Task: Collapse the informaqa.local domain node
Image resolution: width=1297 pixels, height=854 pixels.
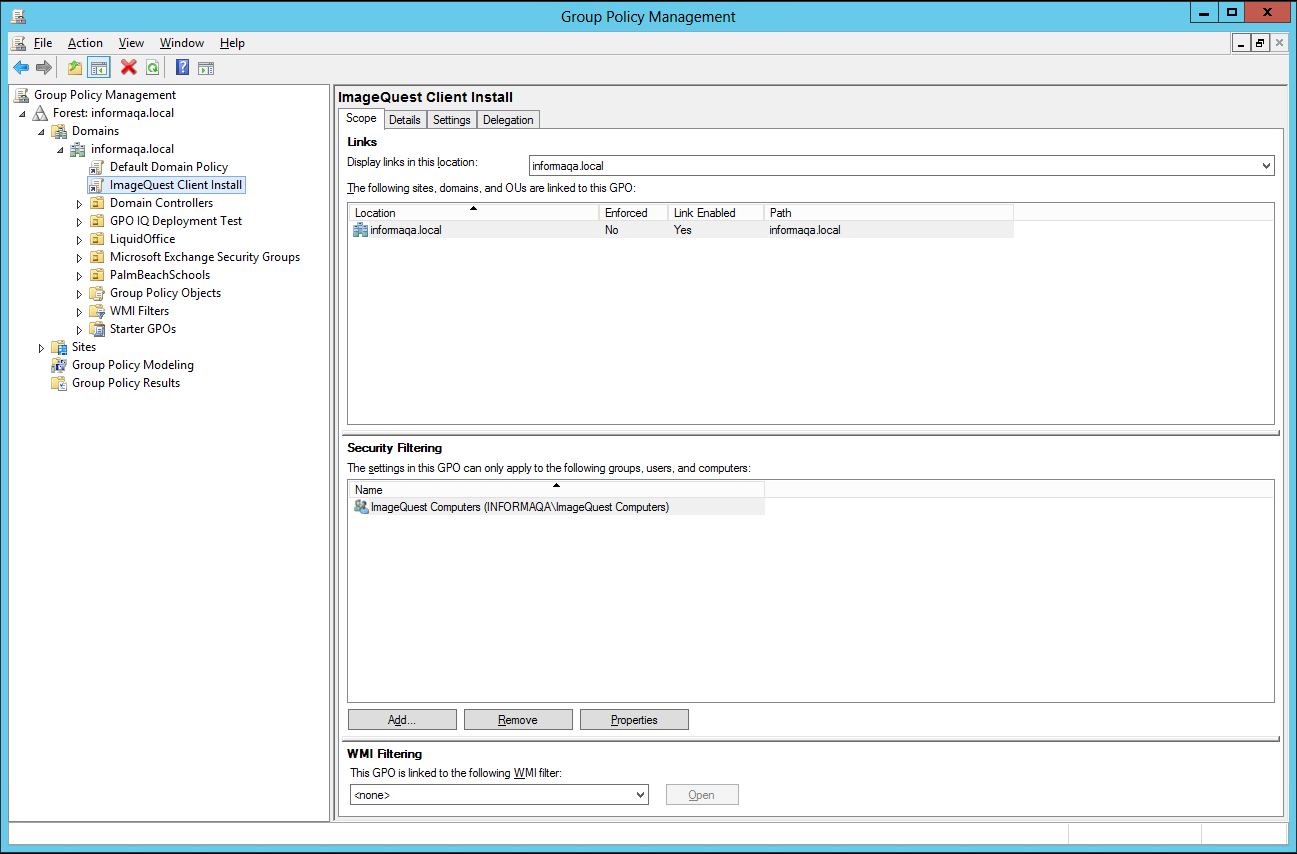Action: 61,150
